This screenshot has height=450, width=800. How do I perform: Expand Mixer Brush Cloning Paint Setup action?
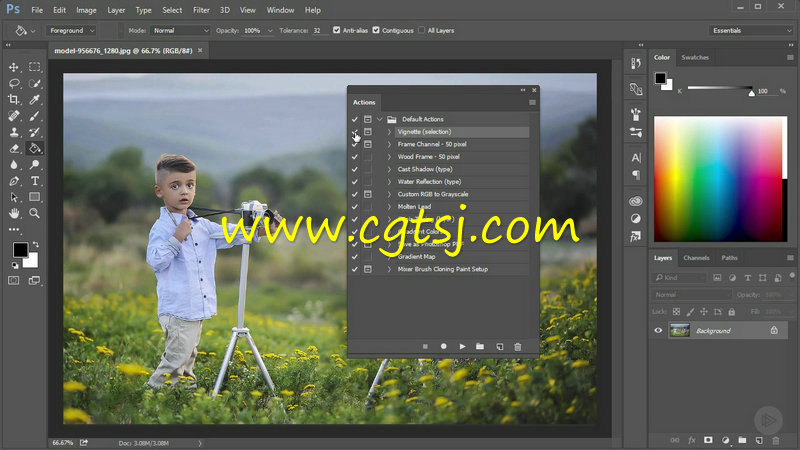coord(389,269)
